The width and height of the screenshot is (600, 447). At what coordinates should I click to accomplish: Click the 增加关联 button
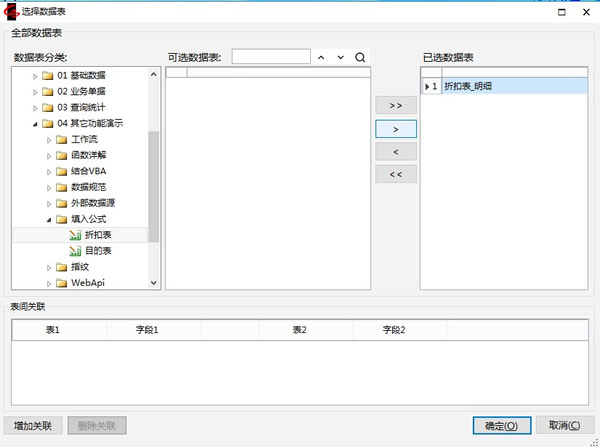tap(34, 425)
